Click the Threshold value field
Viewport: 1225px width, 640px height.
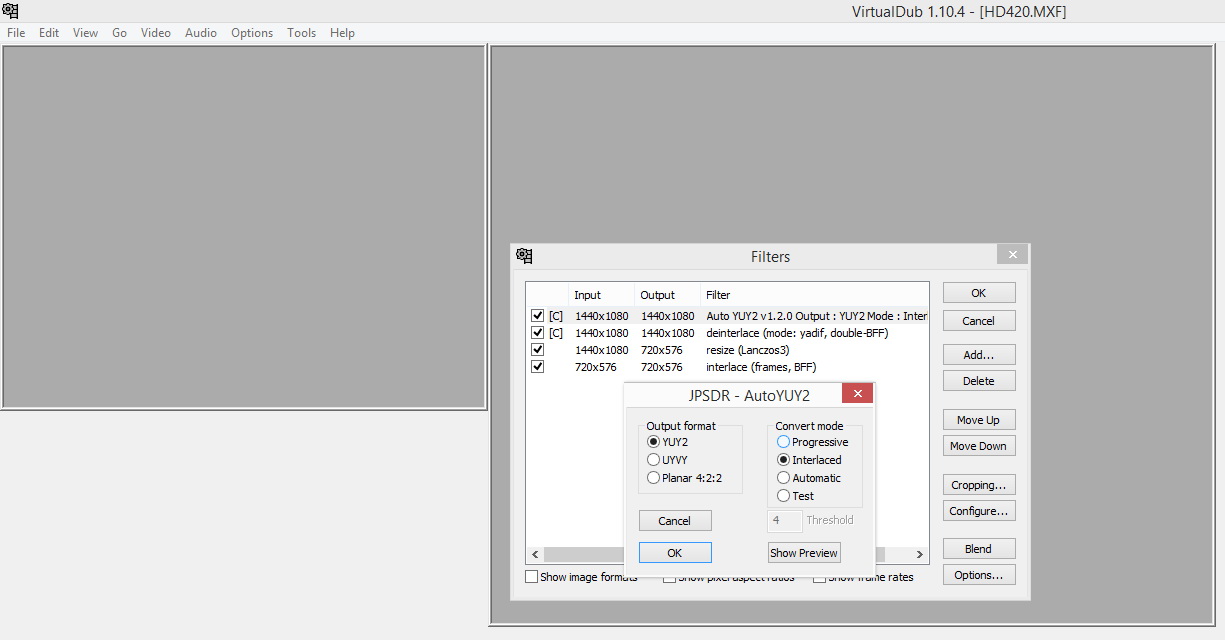tap(785, 521)
